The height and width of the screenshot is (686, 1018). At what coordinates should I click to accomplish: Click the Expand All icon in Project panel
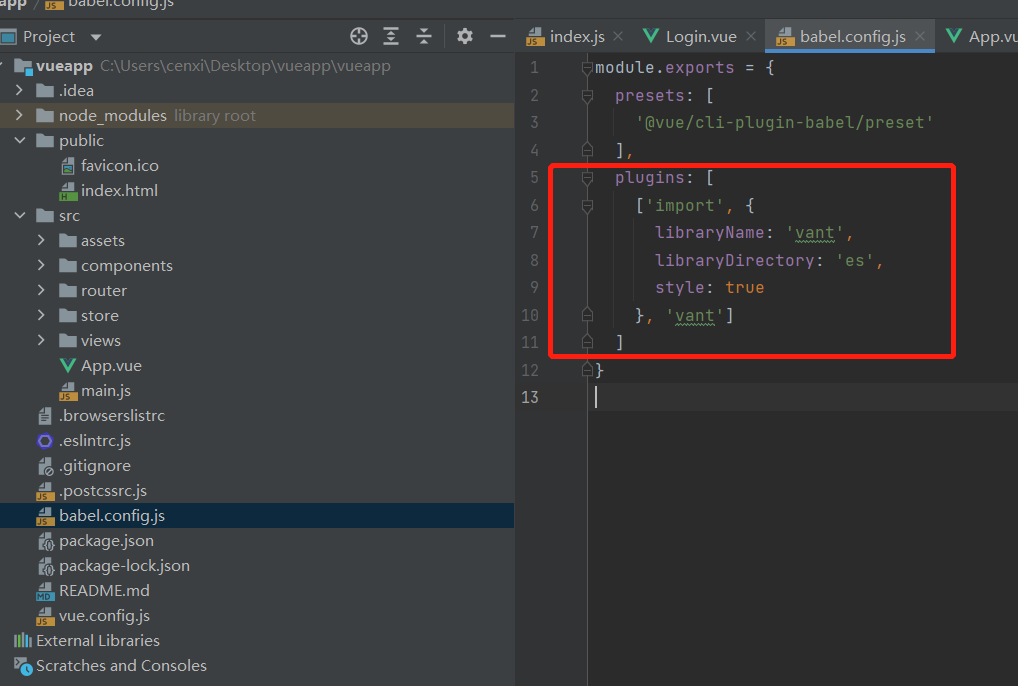[391, 37]
